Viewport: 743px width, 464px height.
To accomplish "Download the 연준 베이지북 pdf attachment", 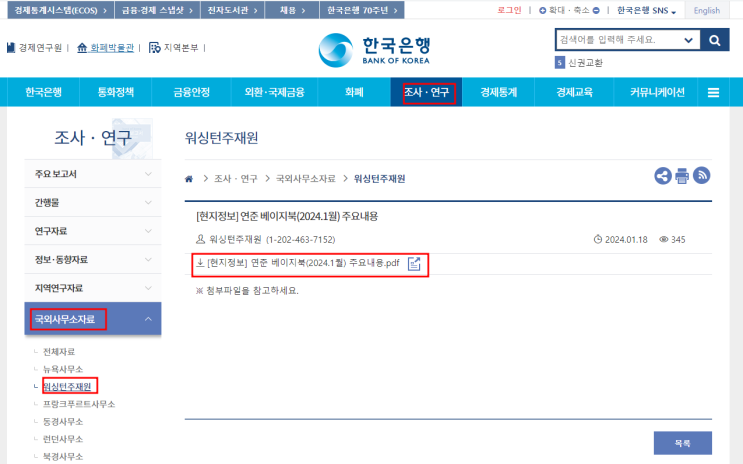I will [303, 263].
